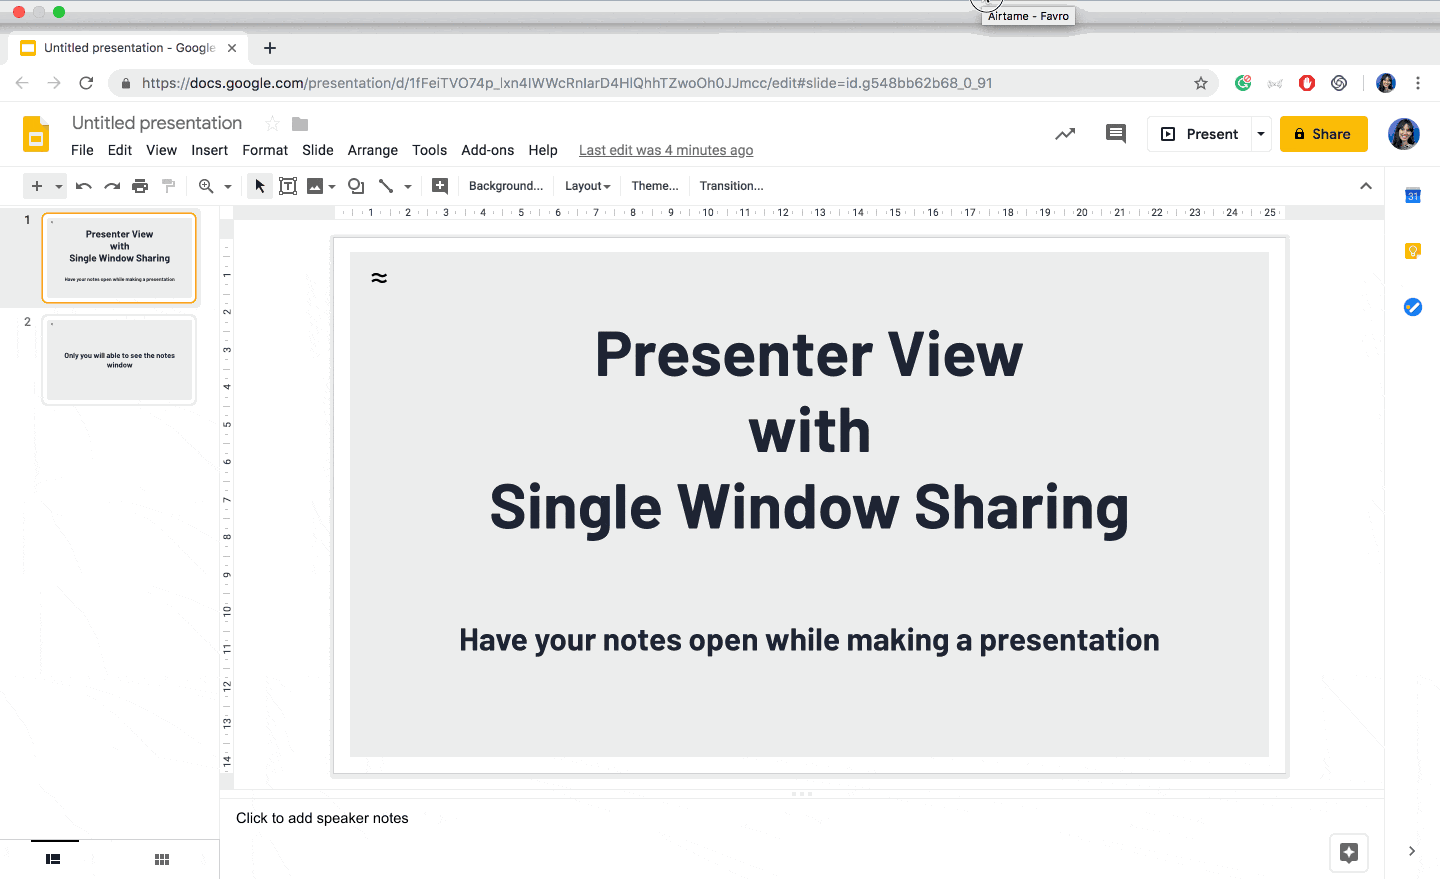
Task: Click the Present button
Action: pos(1199,134)
